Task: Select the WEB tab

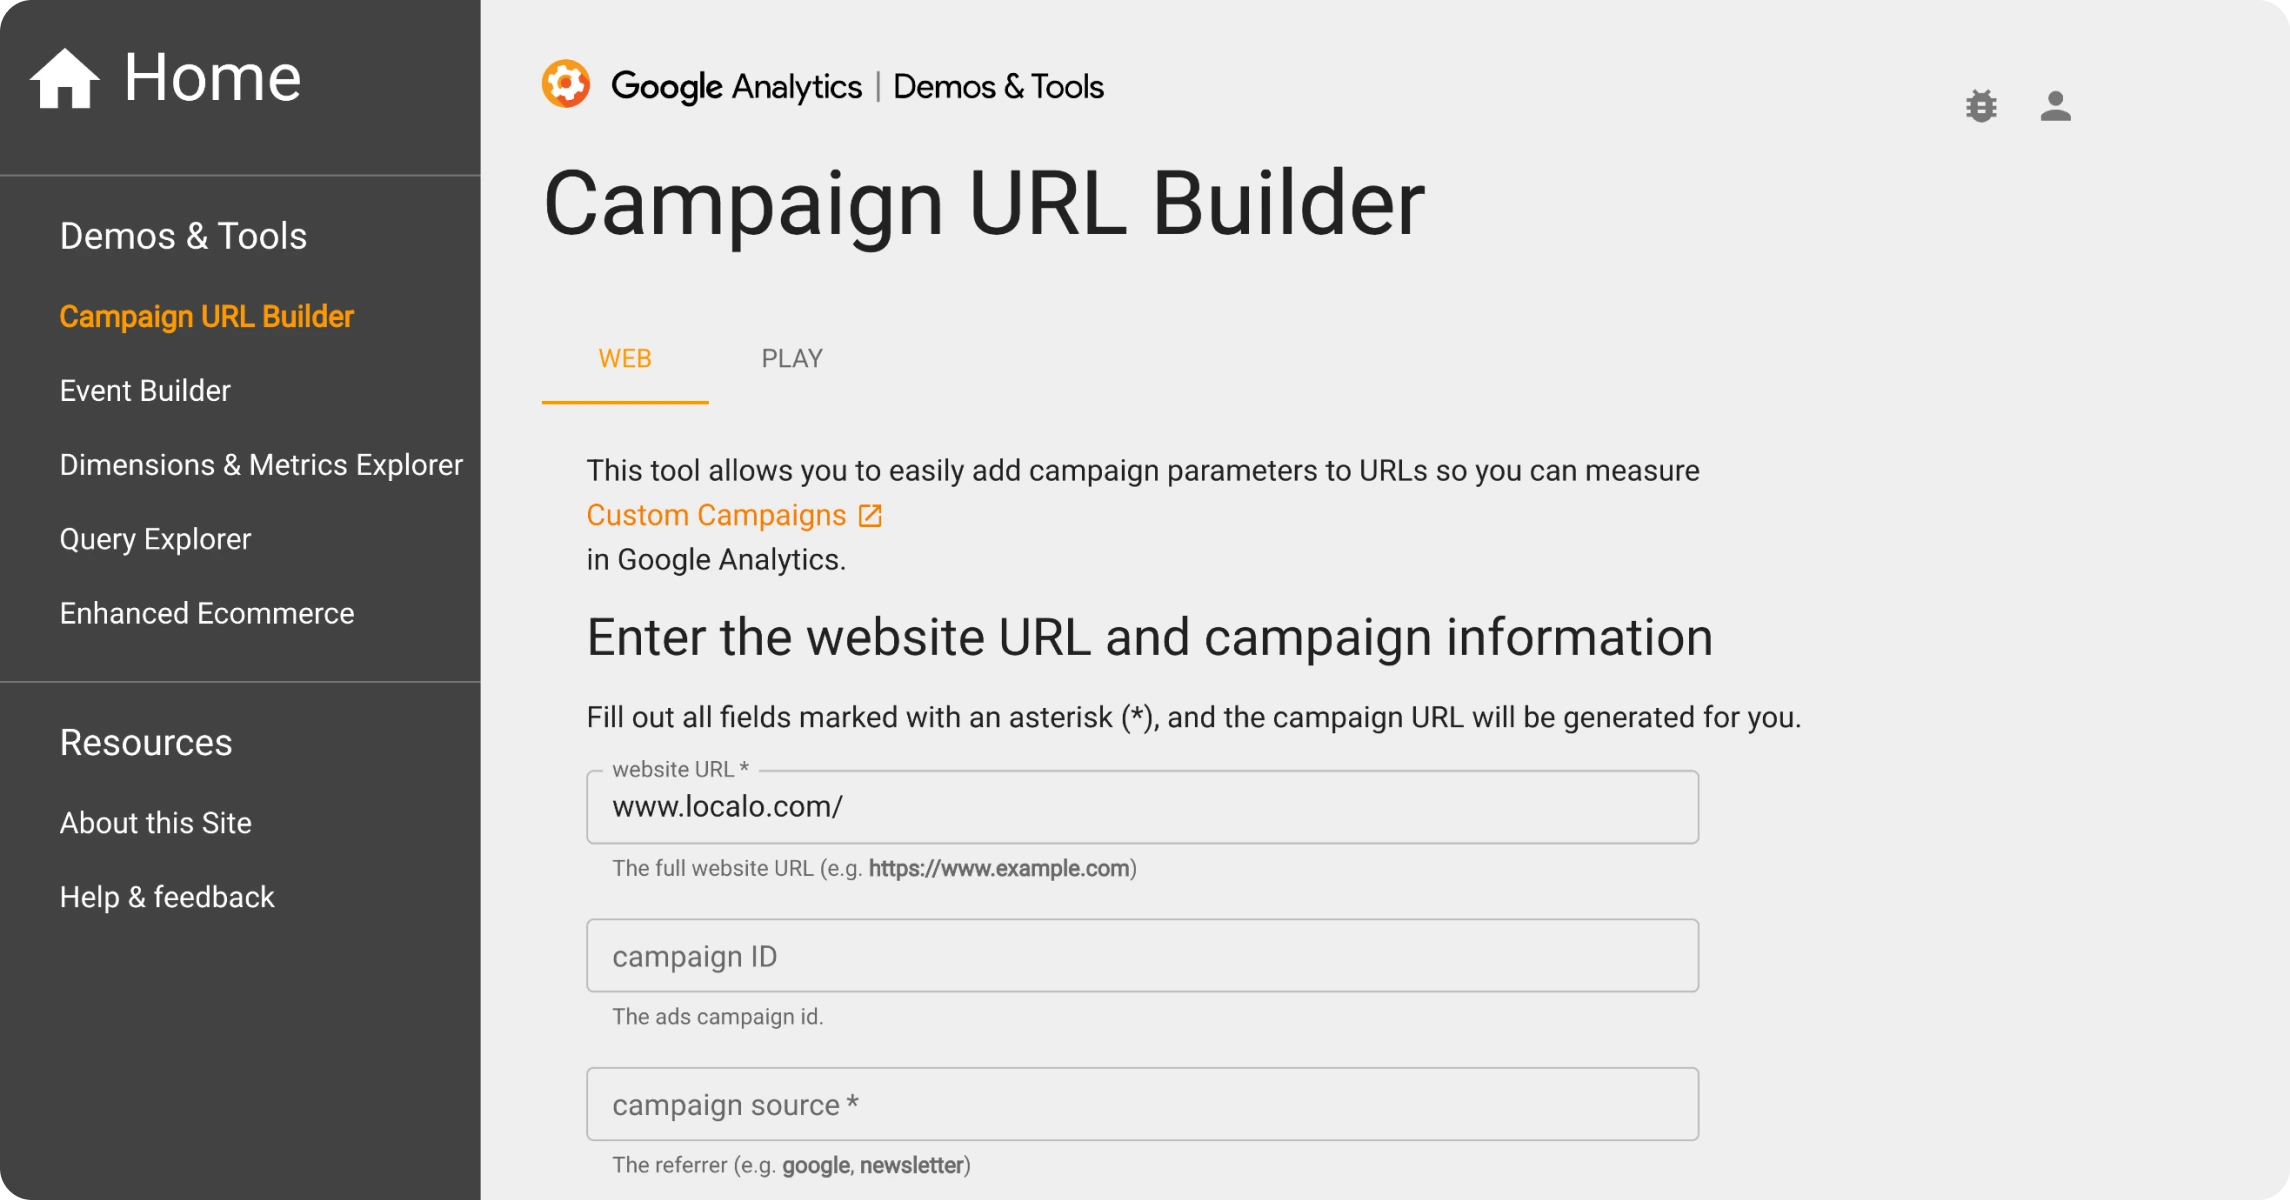Action: click(625, 358)
